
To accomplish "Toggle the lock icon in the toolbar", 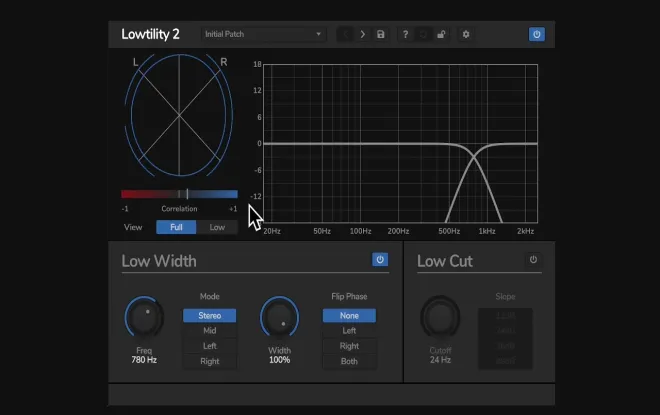I will [441, 35].
